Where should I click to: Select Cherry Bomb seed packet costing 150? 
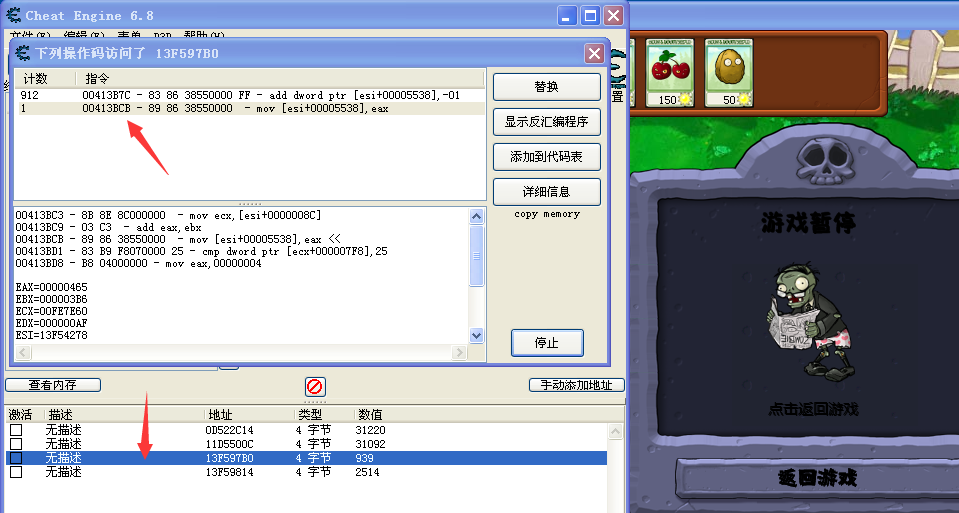(670, 73)
